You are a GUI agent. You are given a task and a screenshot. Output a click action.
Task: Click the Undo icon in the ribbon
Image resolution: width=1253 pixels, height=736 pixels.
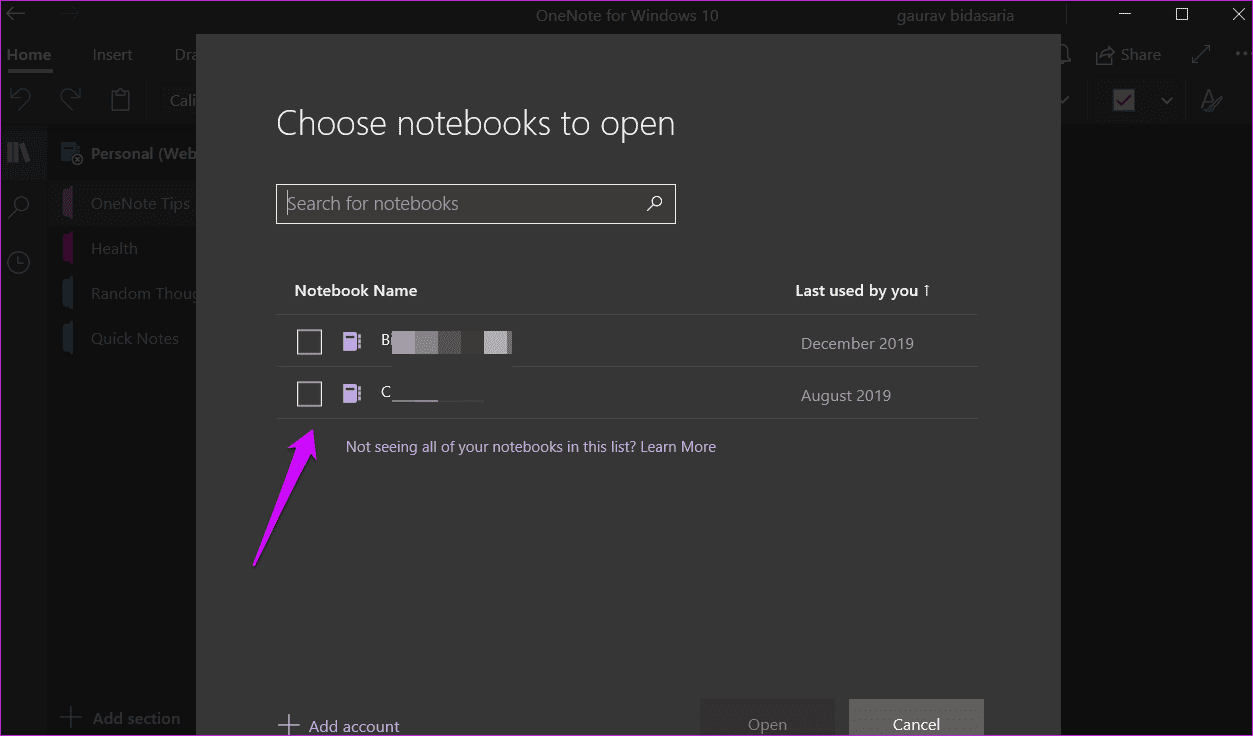(x=20, y=99)
